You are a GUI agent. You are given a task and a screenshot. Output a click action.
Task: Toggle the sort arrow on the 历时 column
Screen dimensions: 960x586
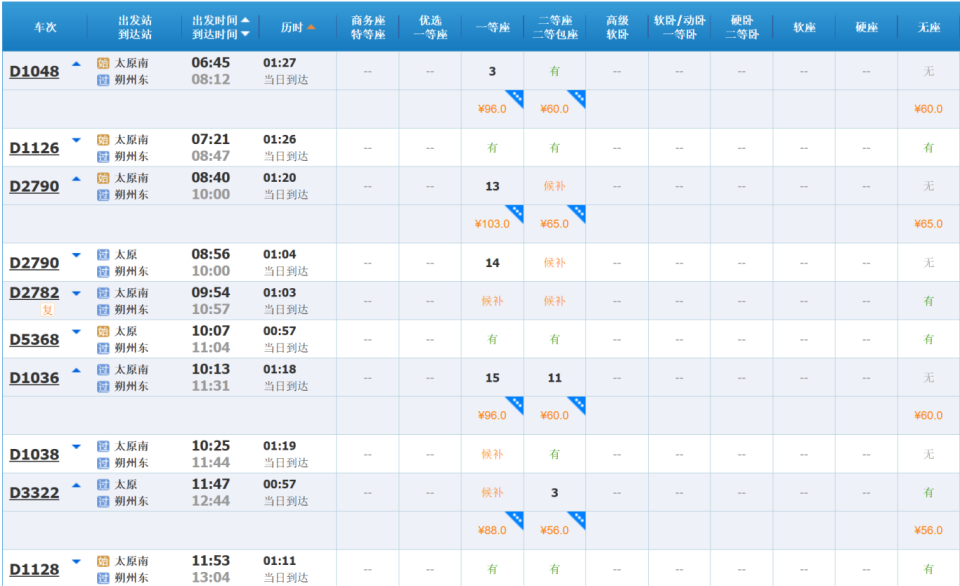(311, 27)
